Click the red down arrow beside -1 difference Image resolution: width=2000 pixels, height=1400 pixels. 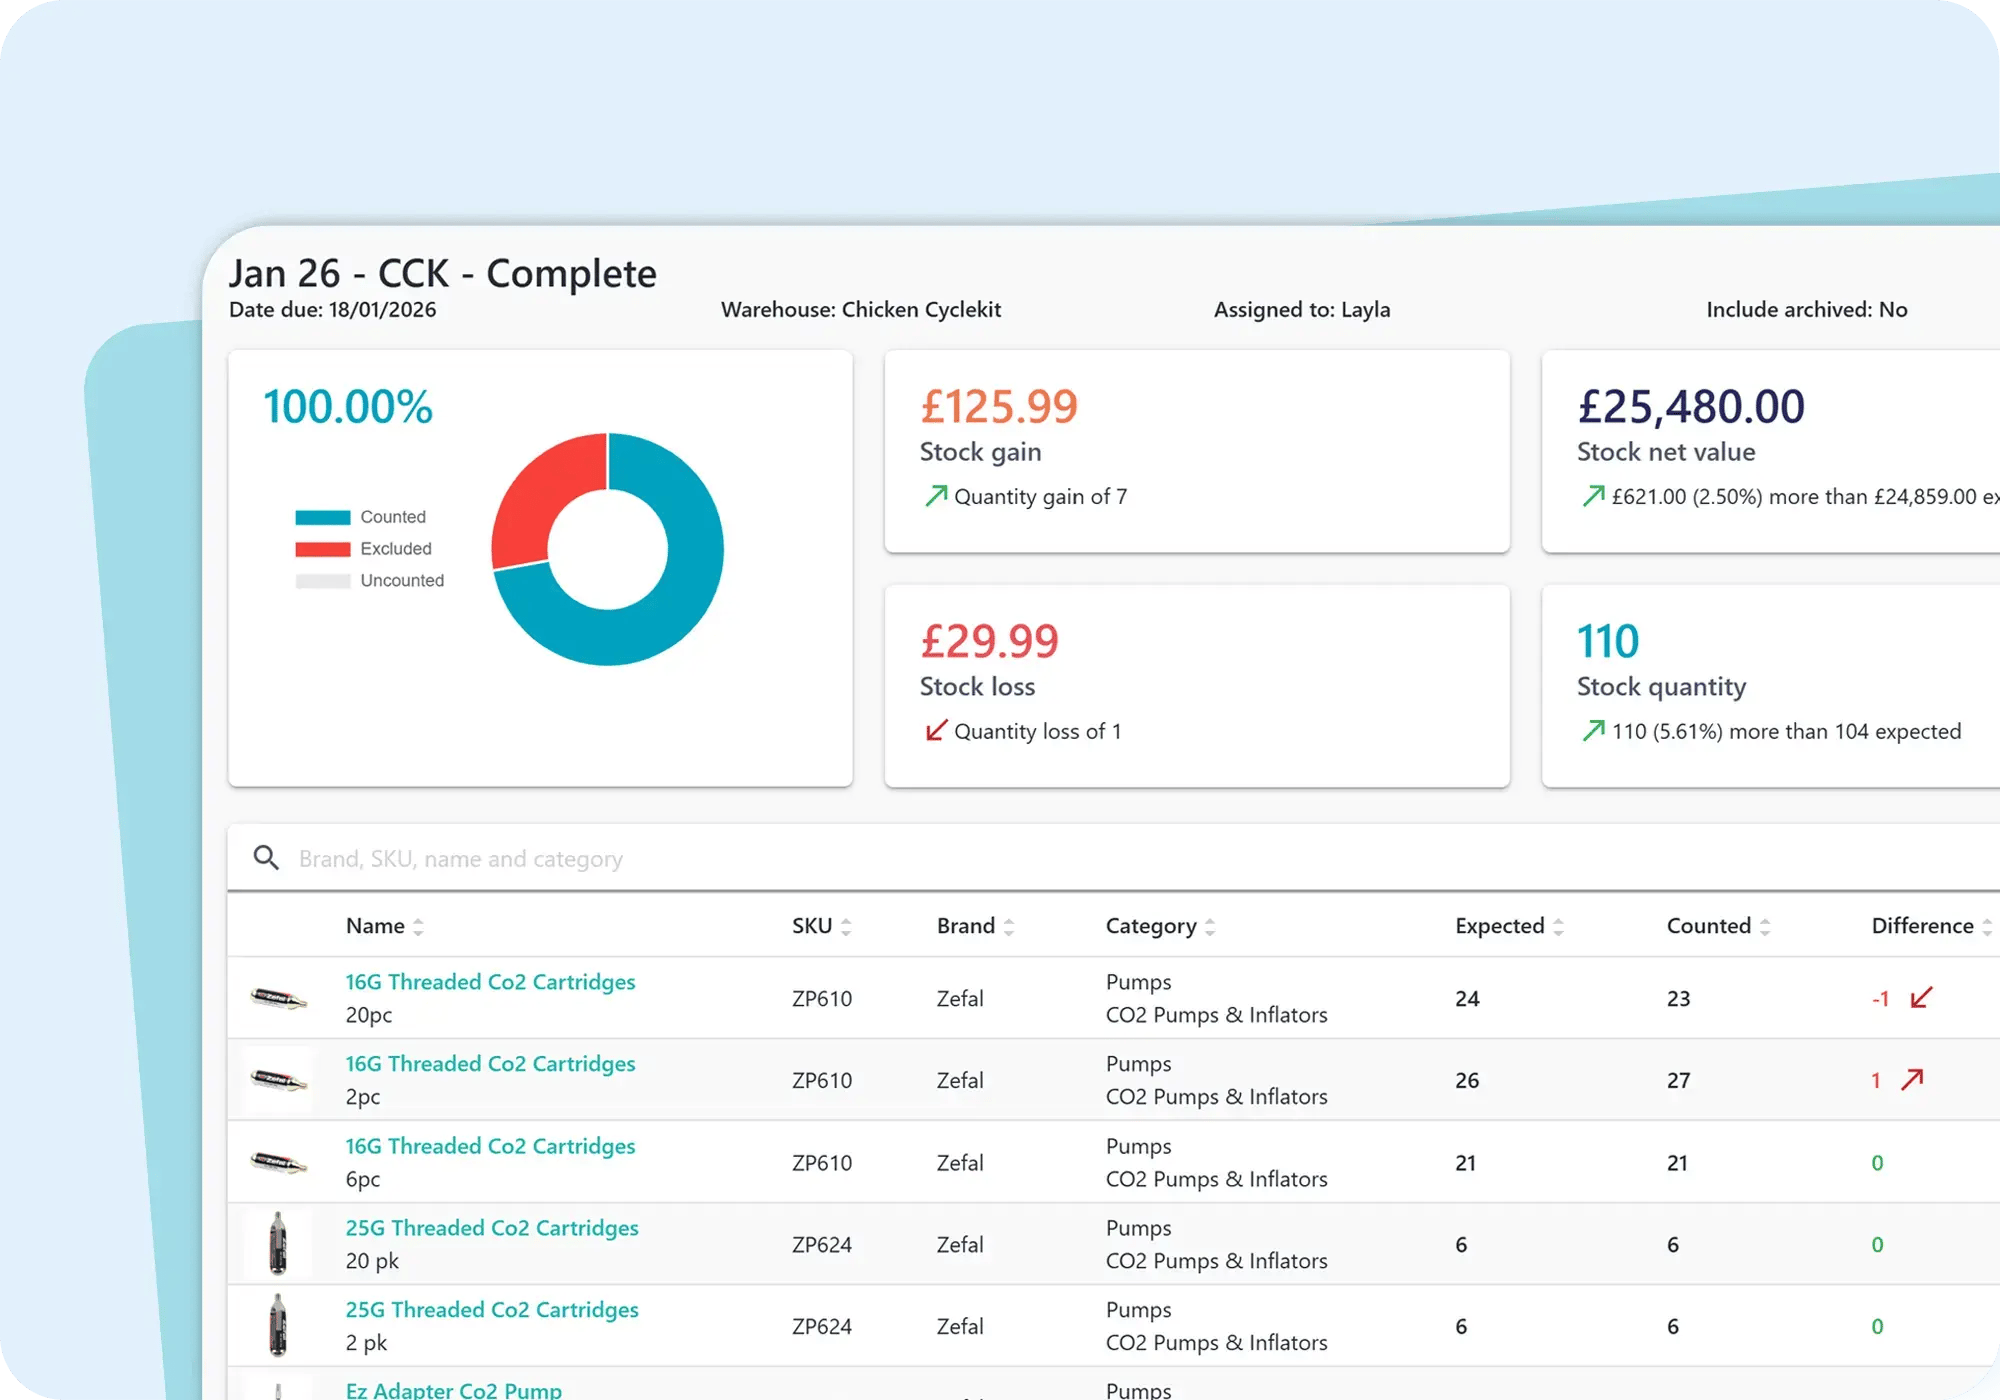click(1921, 998)
